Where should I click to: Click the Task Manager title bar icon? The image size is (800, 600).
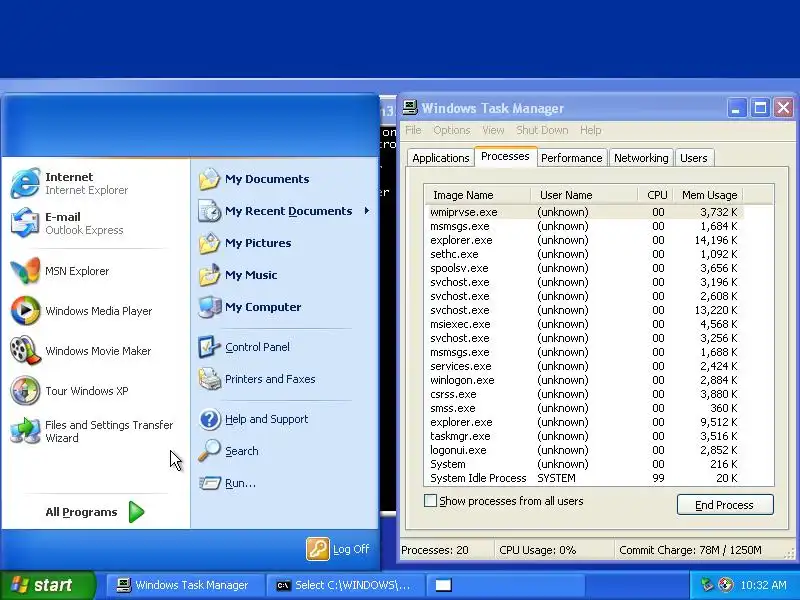click(x=410, y=107)
